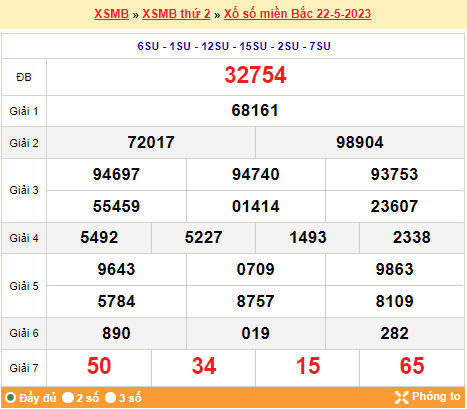Click the special prize number 32754

coord(255,75)
